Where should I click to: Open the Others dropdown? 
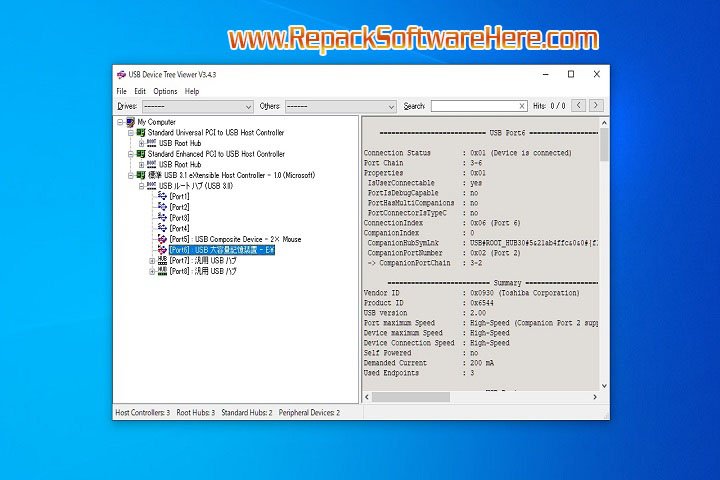point(341,107)
